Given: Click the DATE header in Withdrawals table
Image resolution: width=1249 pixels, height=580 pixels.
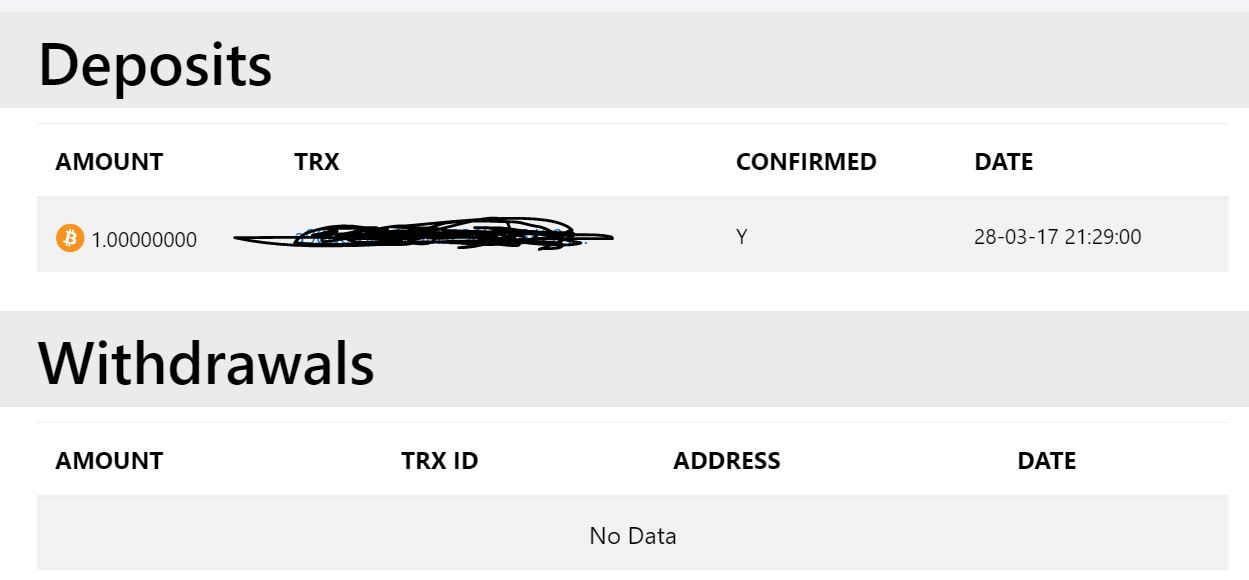Looking at the screenshot, I should 1046,461.
